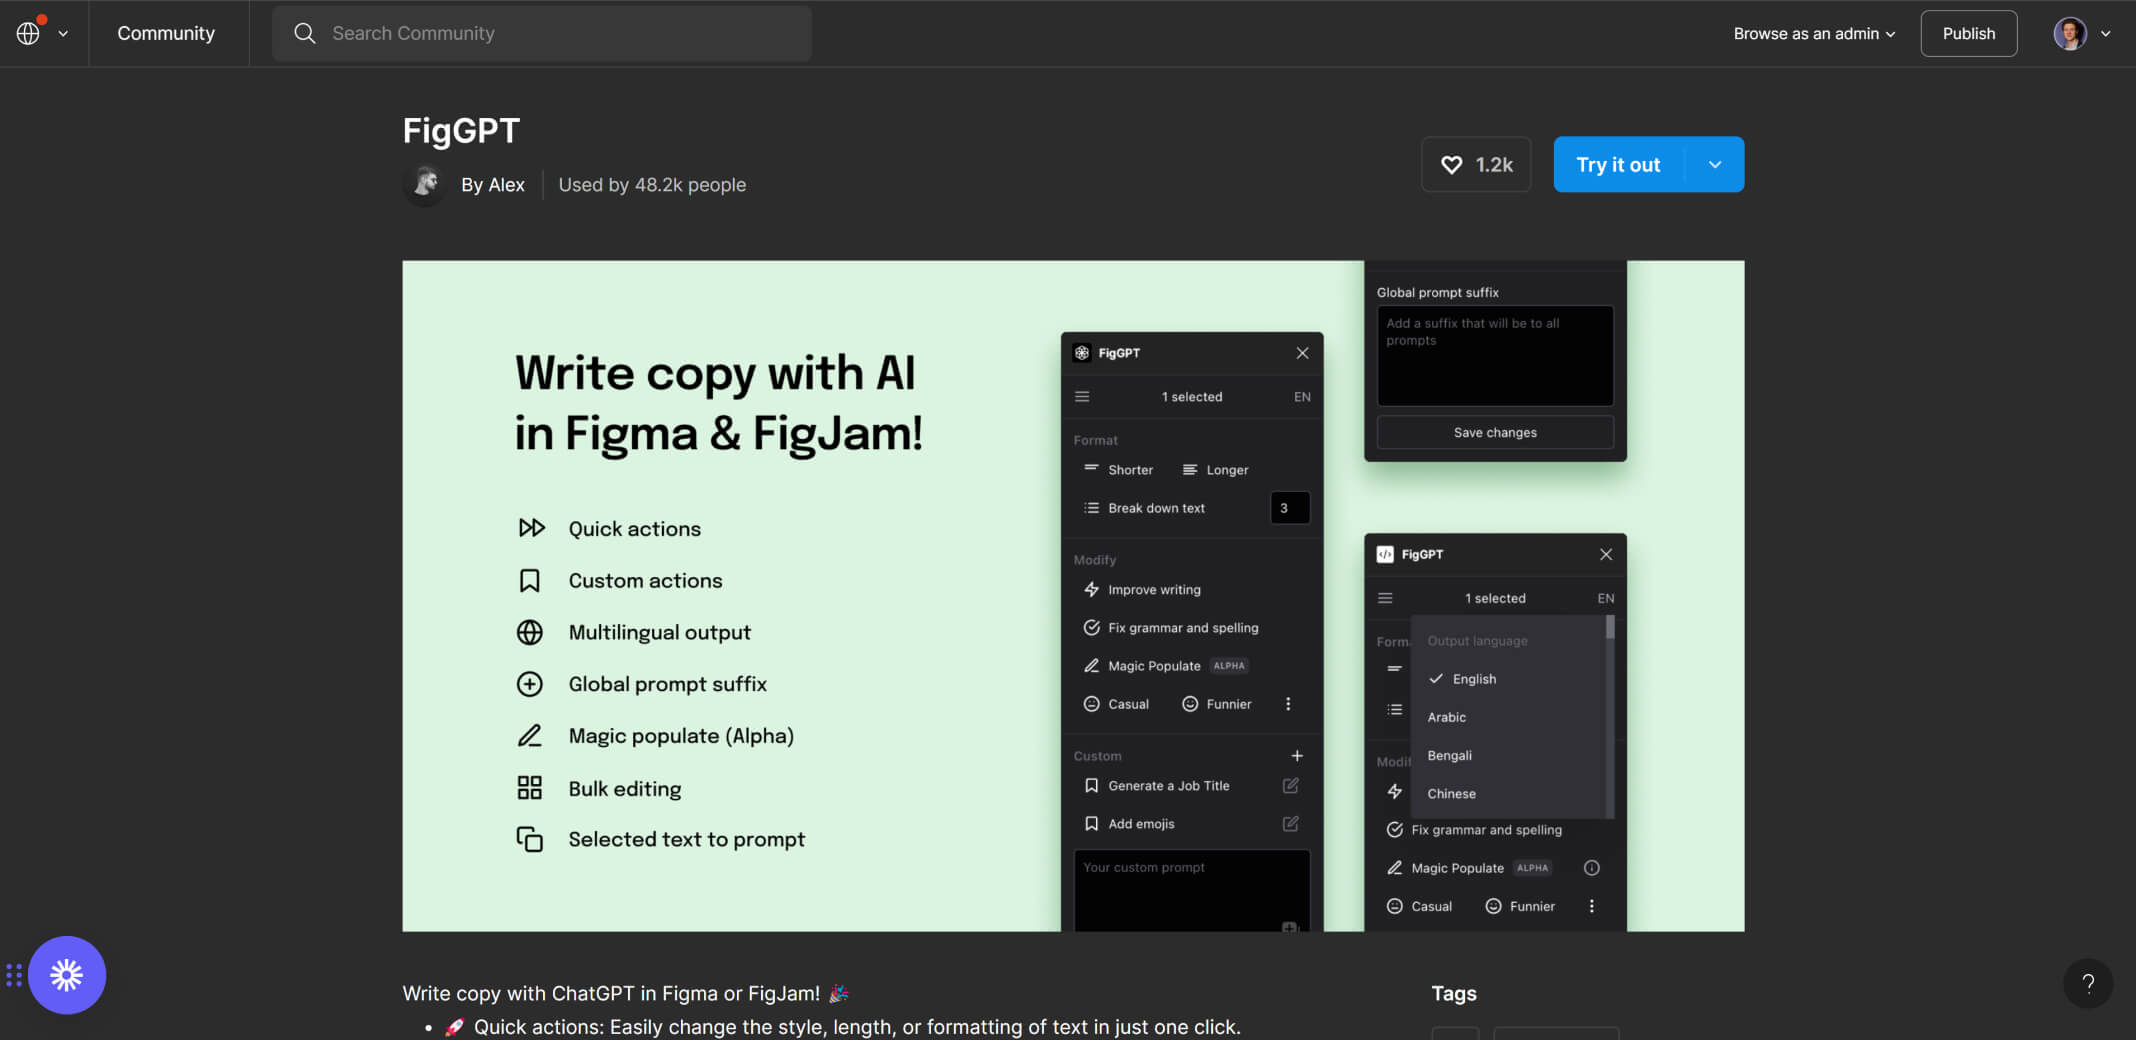
Task: Focus the Search Community field
Action: click(x=560, y=33)
